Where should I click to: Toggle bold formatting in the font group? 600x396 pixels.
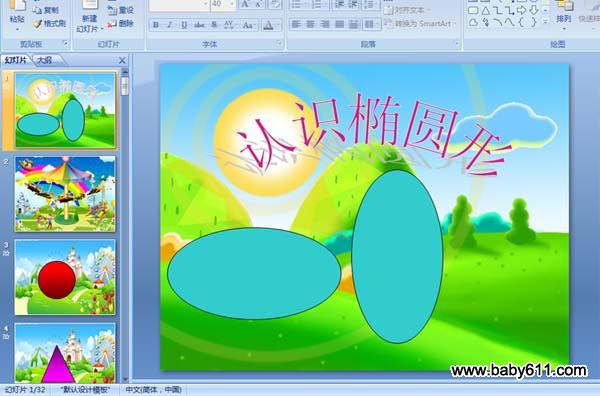click(156, 25)
